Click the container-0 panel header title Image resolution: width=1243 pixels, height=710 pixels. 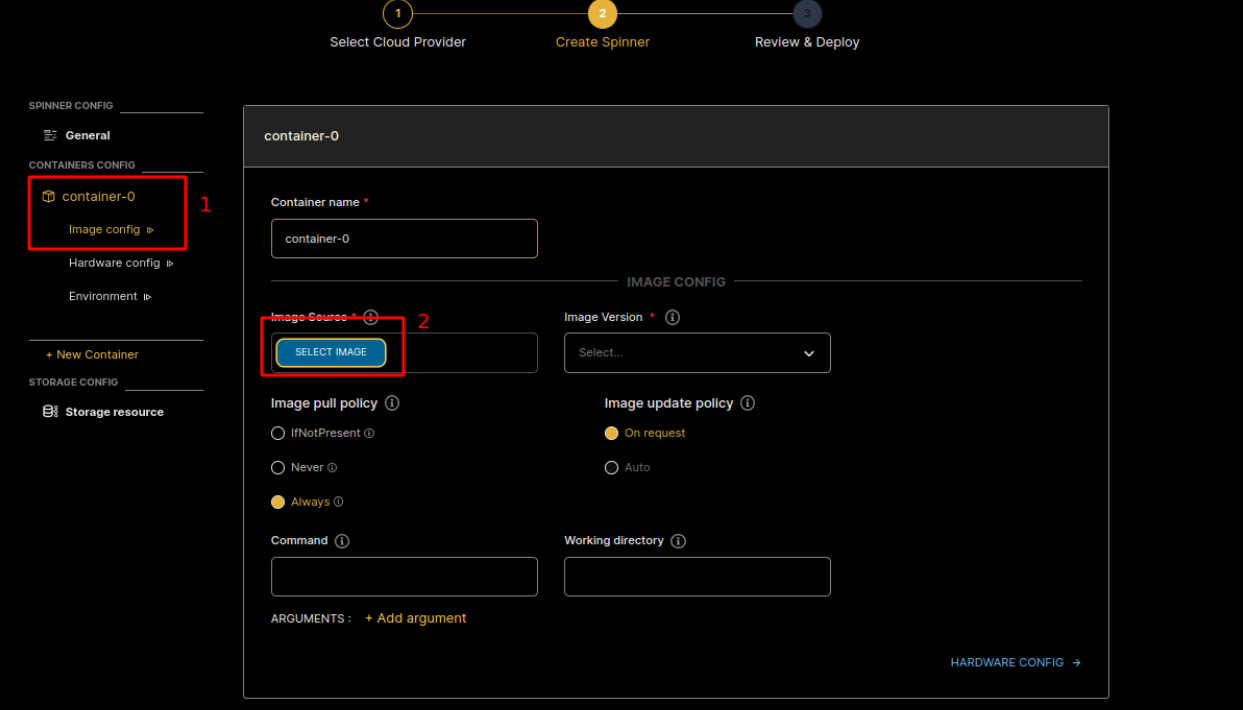tap(301, 136)
